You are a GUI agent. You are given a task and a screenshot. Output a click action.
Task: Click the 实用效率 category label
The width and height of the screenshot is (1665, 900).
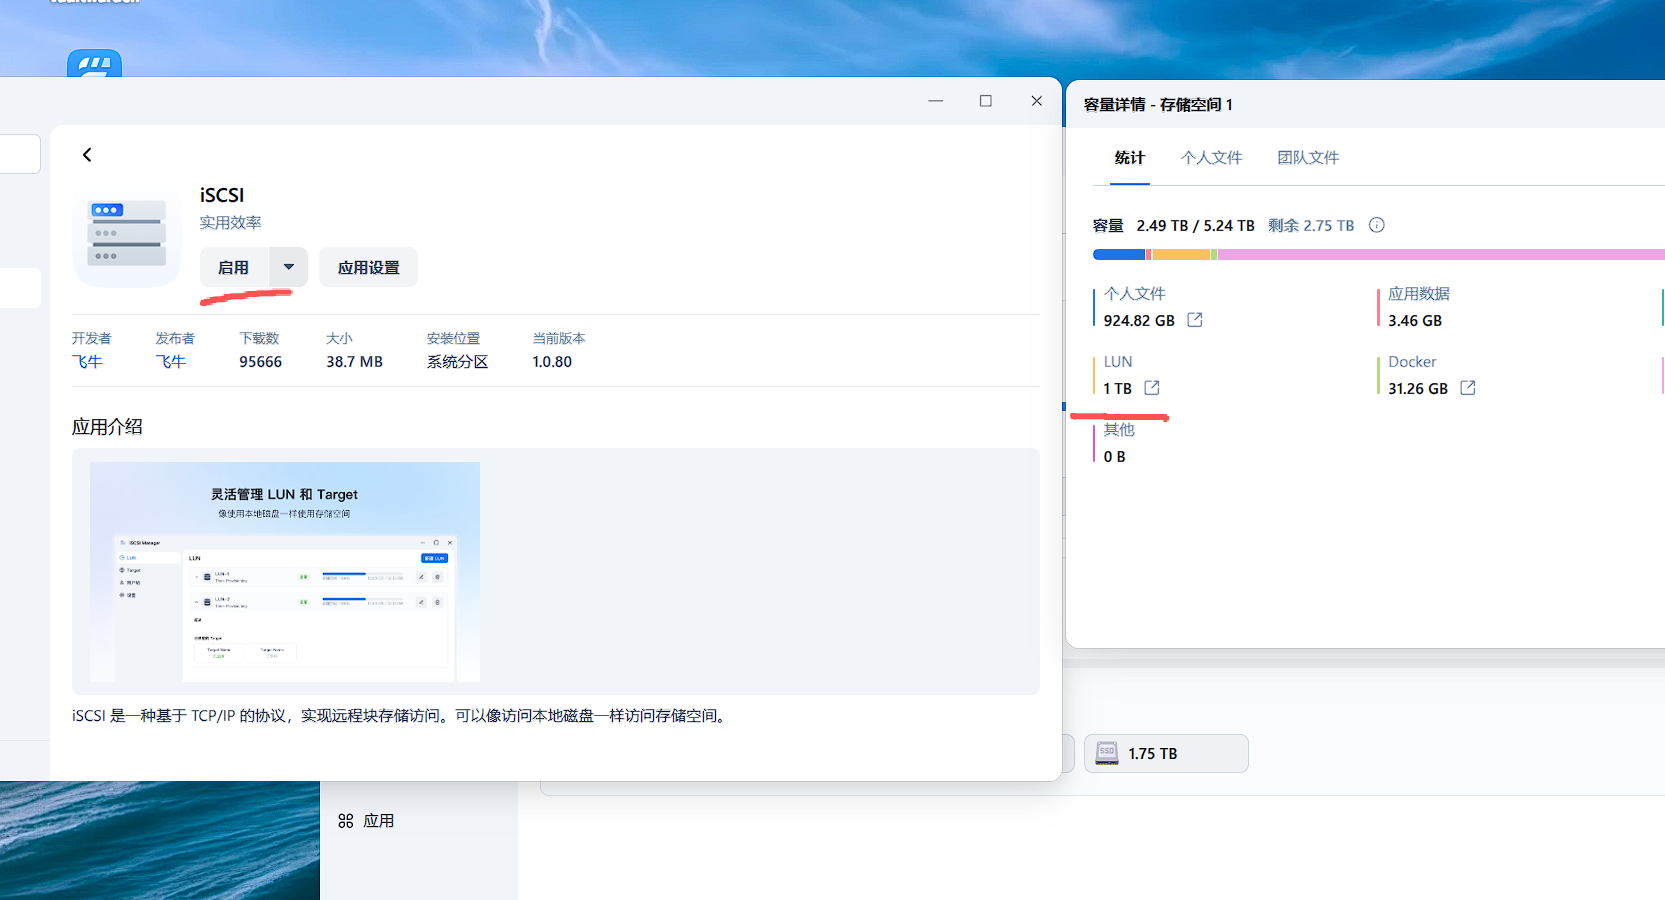coord(230,223)
